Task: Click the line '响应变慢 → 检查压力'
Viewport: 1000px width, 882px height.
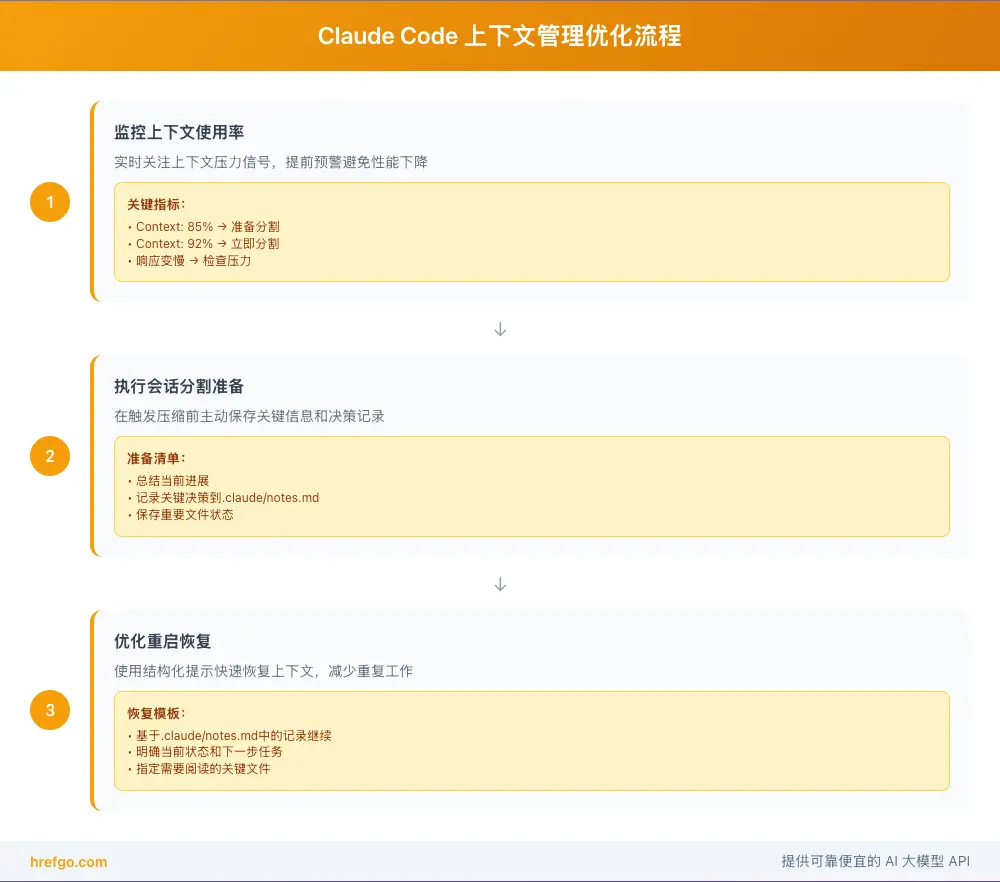Action: point(193,260)
